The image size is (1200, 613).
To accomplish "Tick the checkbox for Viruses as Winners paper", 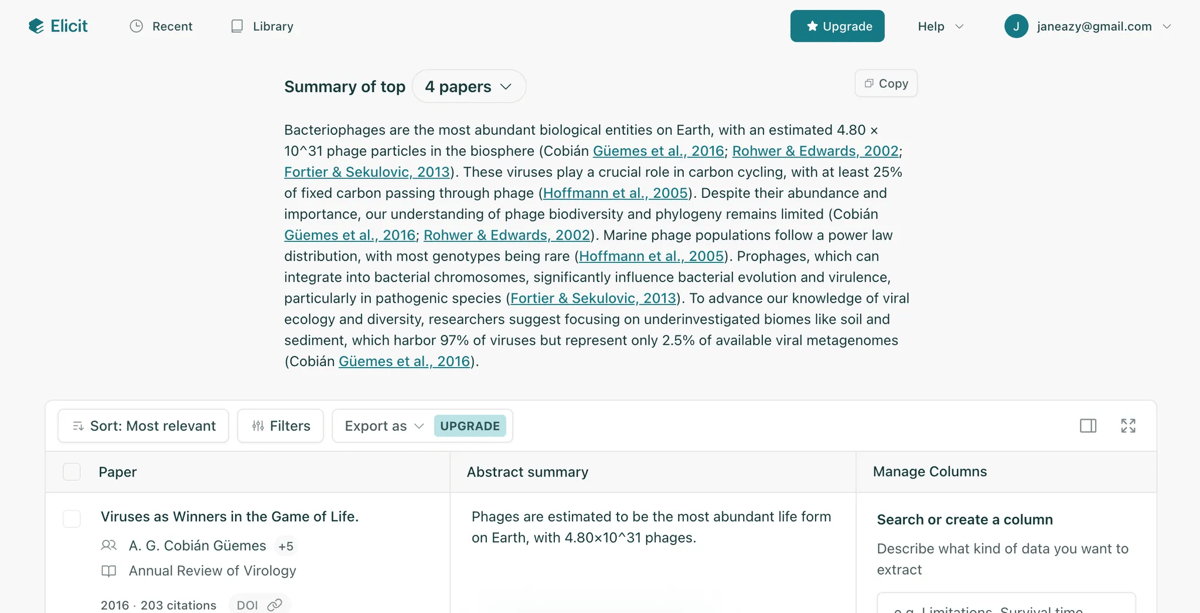I will click(72, 518).
